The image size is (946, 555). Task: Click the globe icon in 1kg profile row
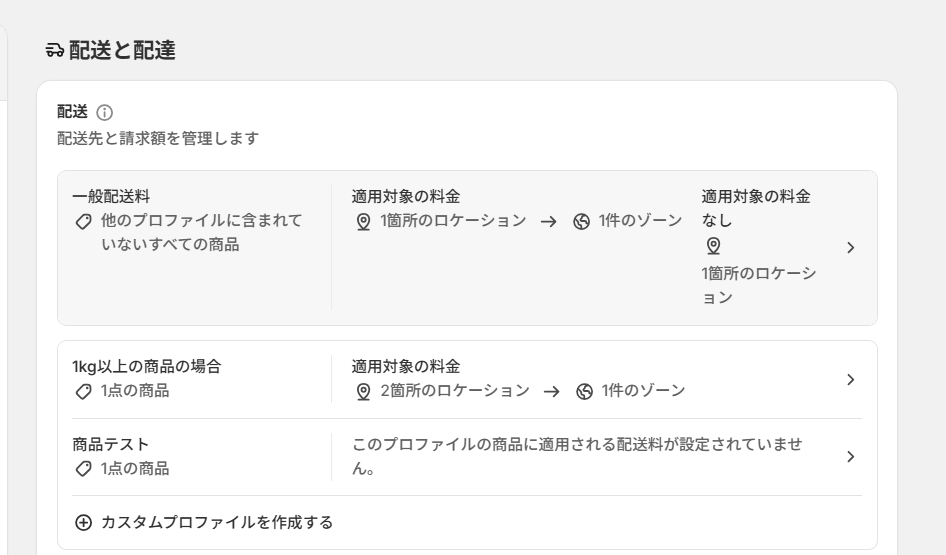pyautogui.click(x=584, y=392)
